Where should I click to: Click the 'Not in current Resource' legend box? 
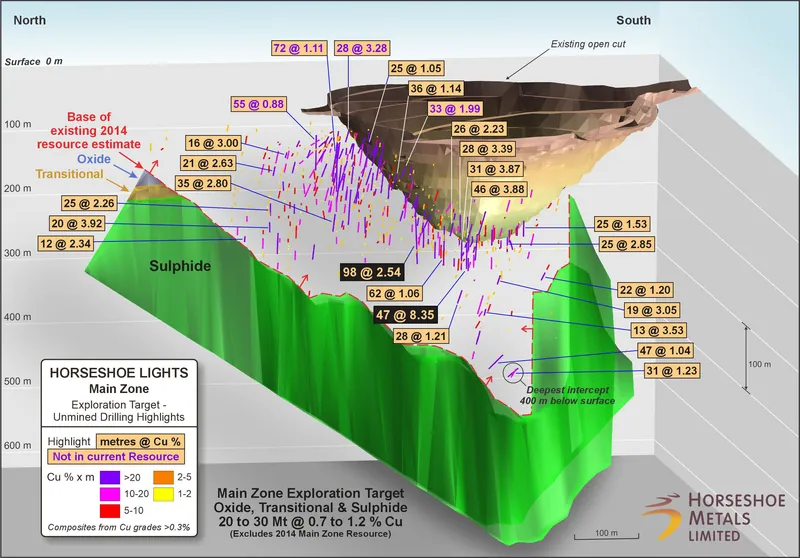click(116, 456)
